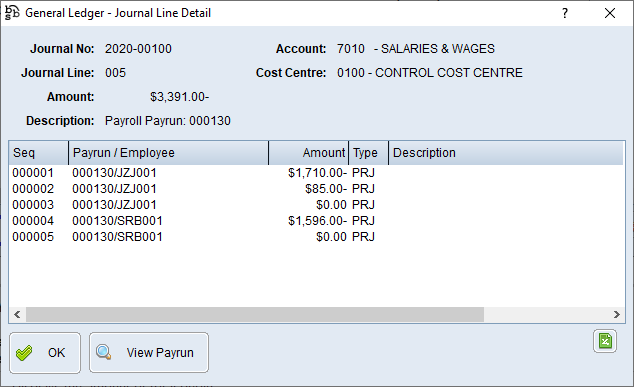Select the row with Seq 000004

point(316,221)
